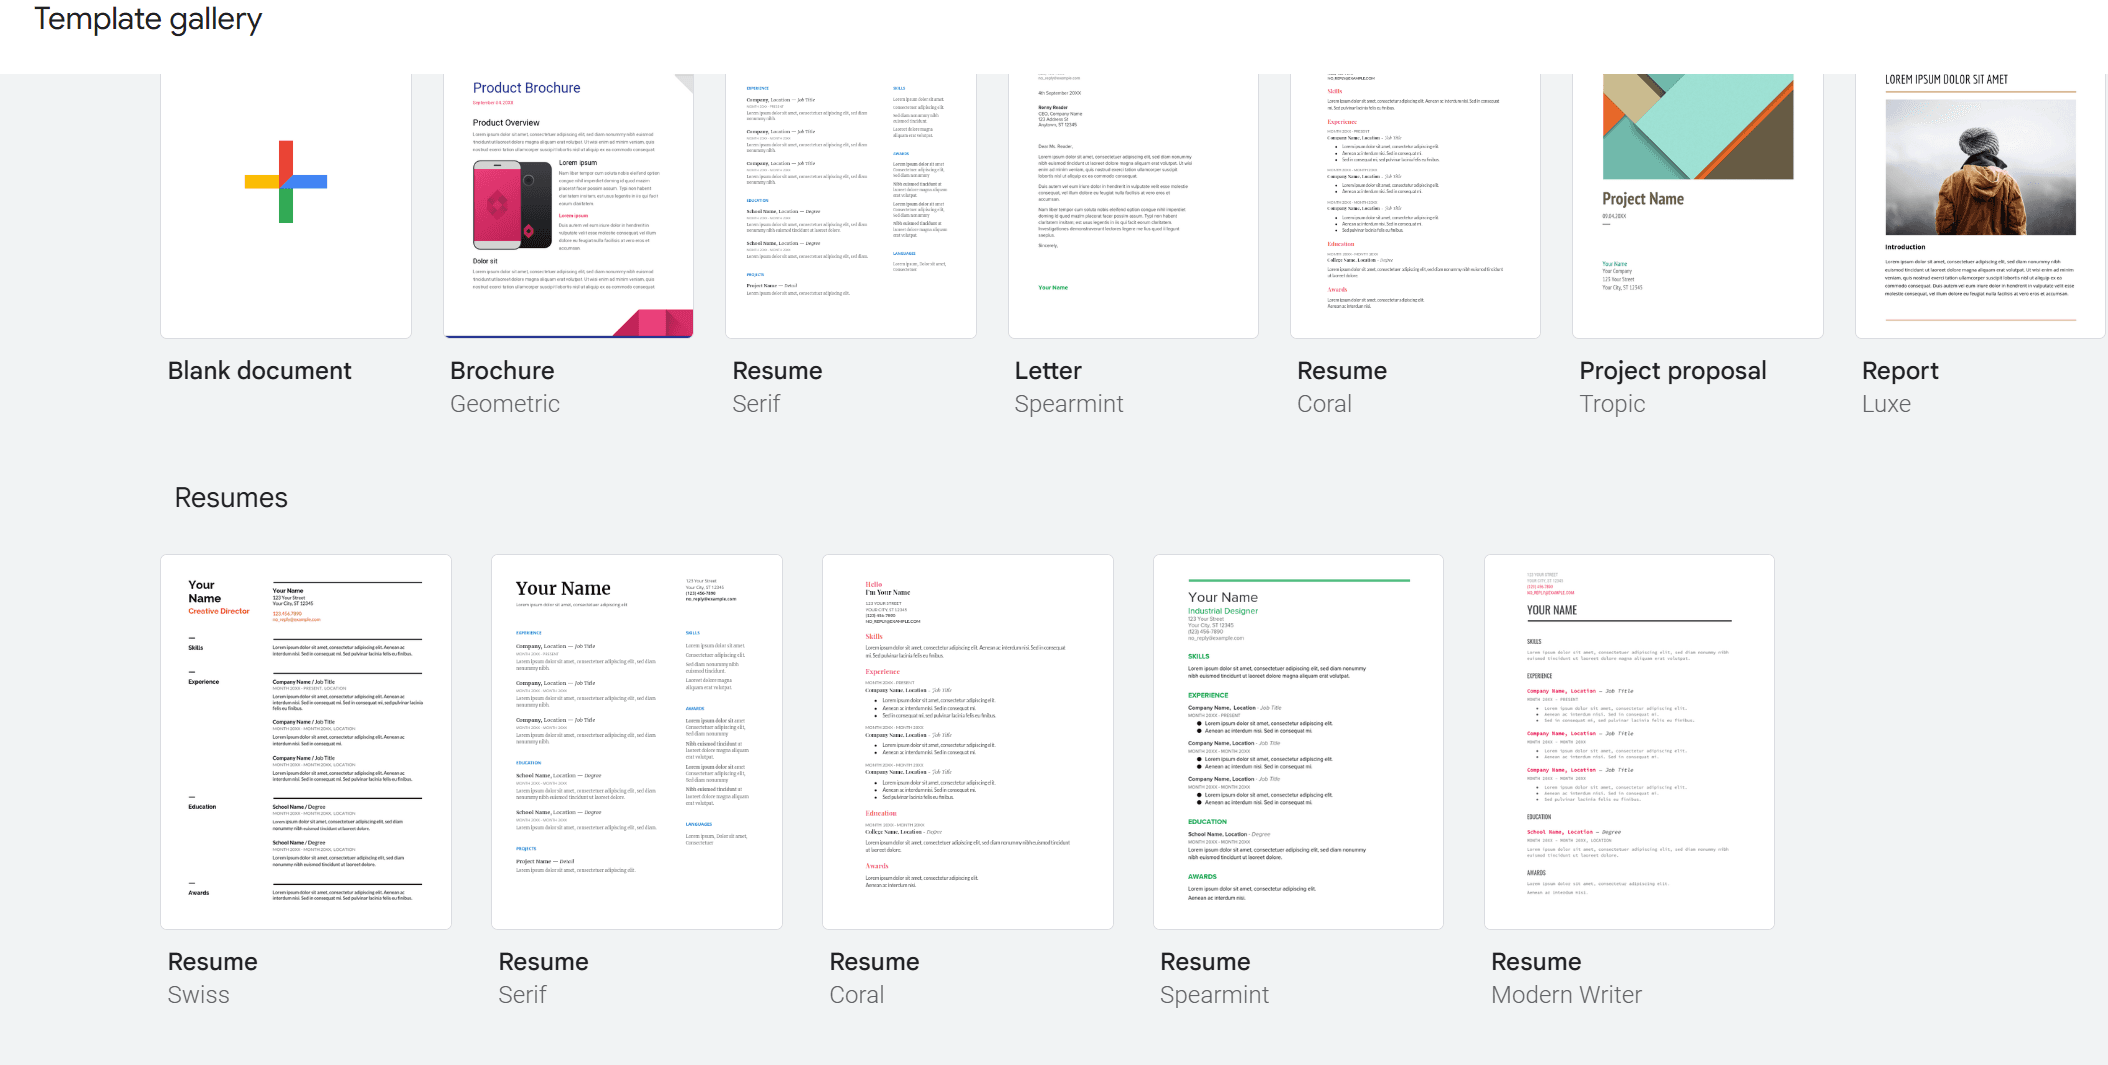
Task: Choose the Resume Modern Writer thumbnail
Action: pos(1629,742)
